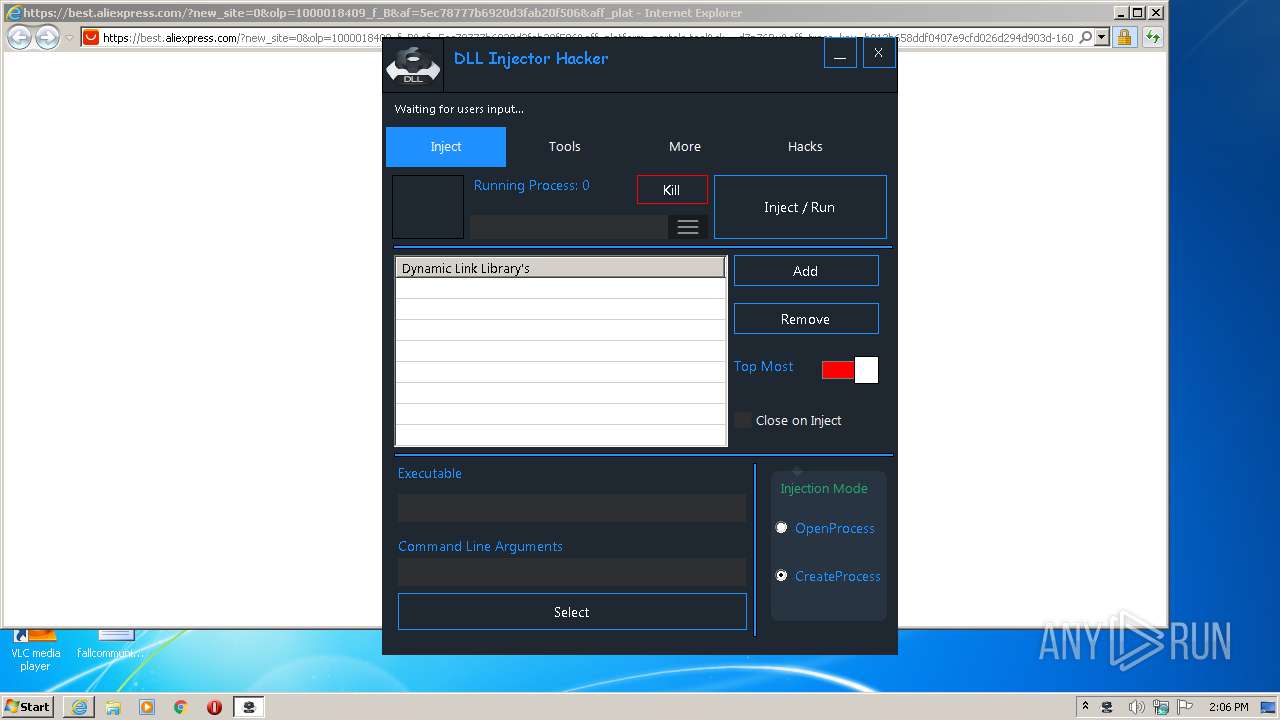Image resolution: width=1280 pixels, height=720 pixels.
Task: Launch Google Chrome from the taskbar
Action: click(181, 707)
